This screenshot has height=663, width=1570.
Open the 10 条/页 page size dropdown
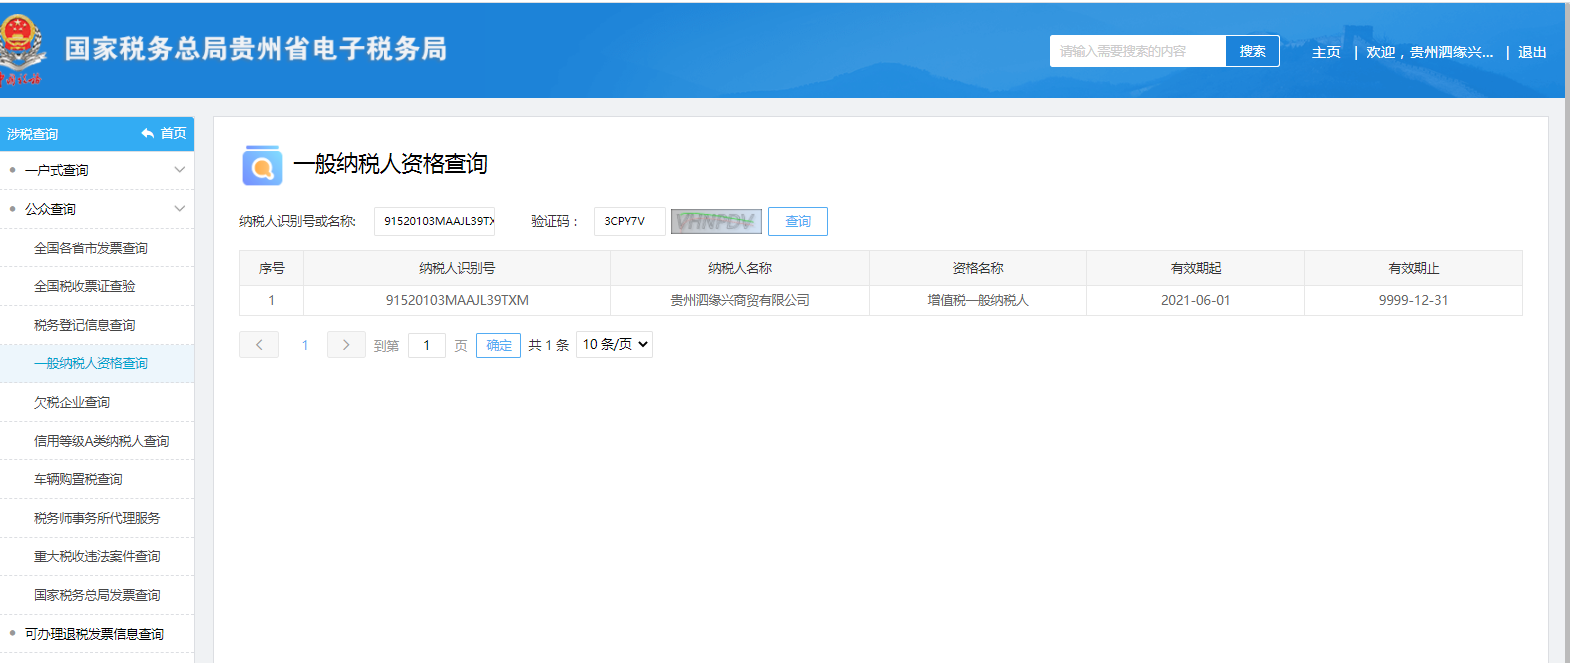[x=614, y=344]
